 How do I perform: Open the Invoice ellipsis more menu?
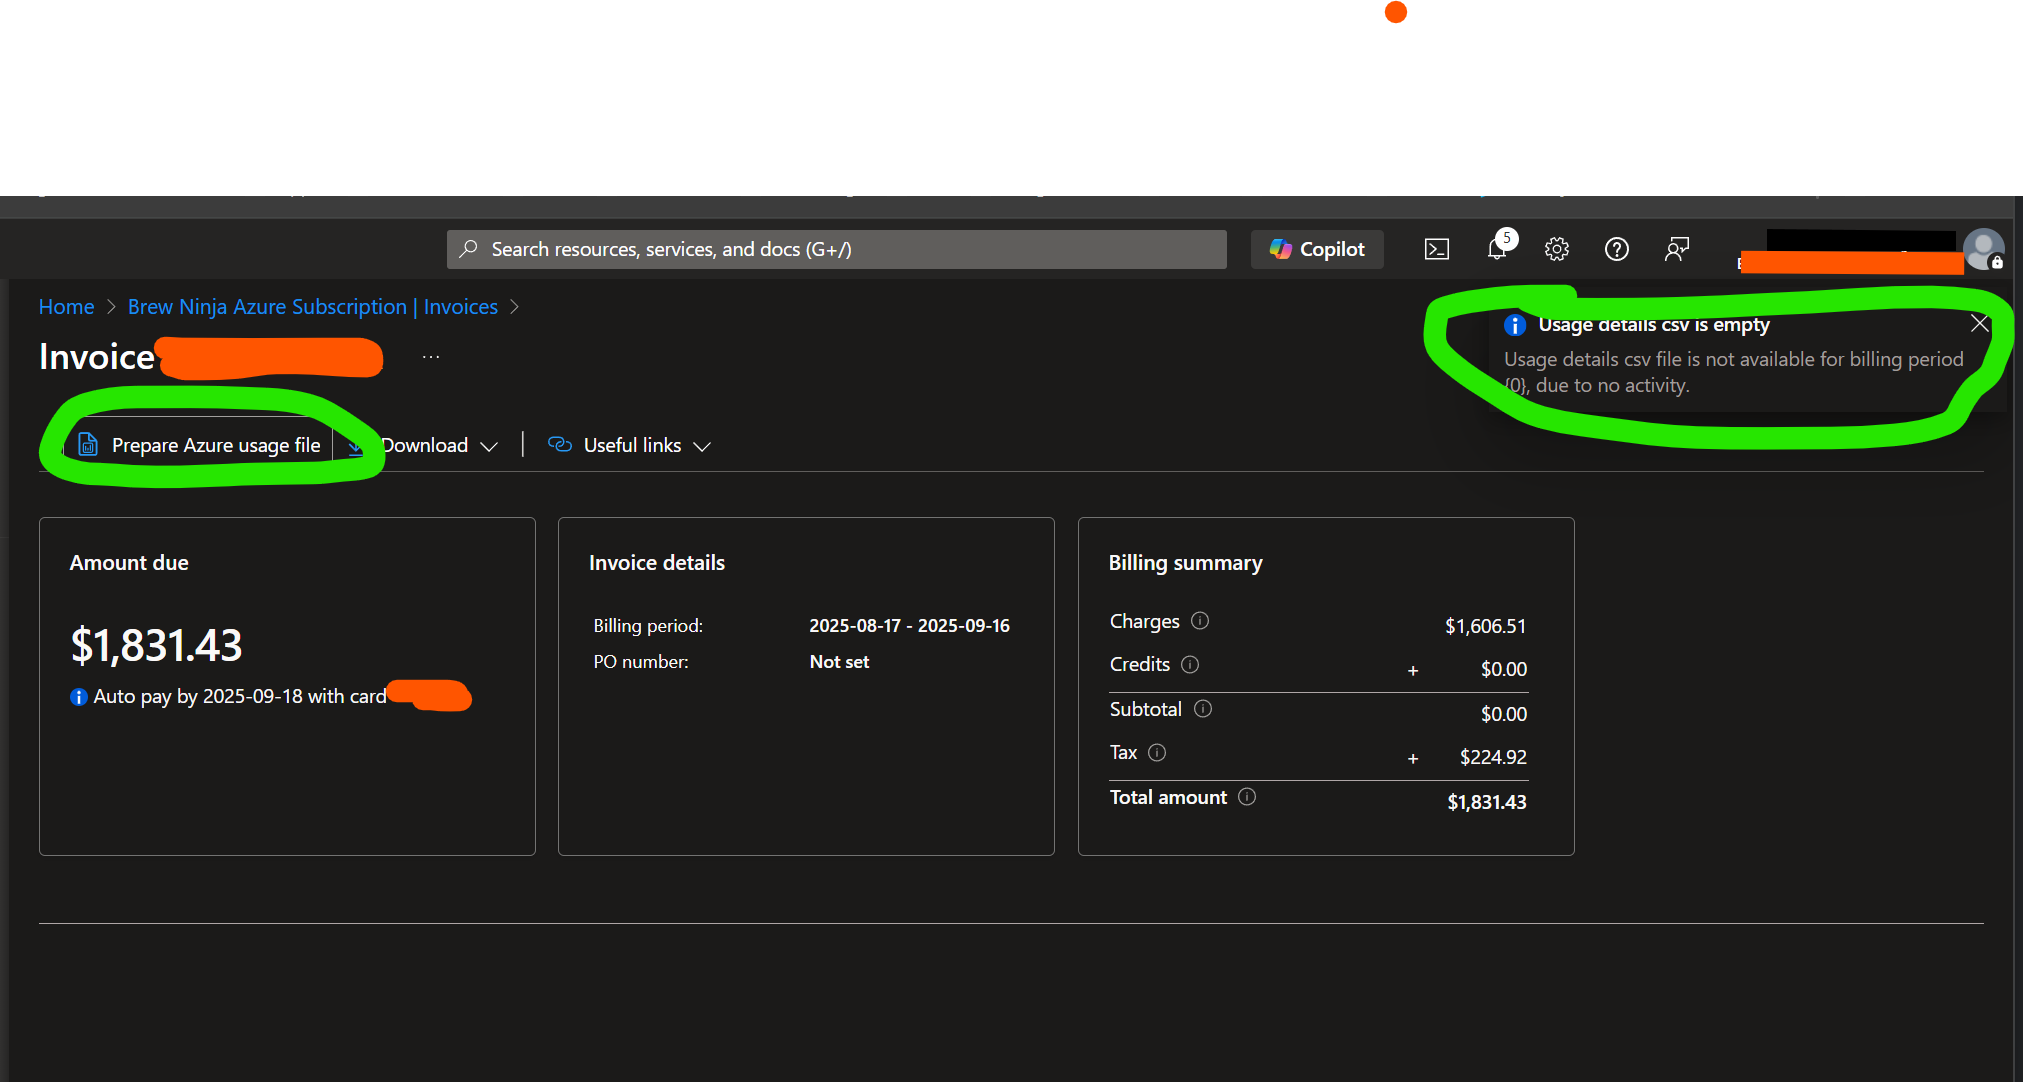click(x=431, y=357)
